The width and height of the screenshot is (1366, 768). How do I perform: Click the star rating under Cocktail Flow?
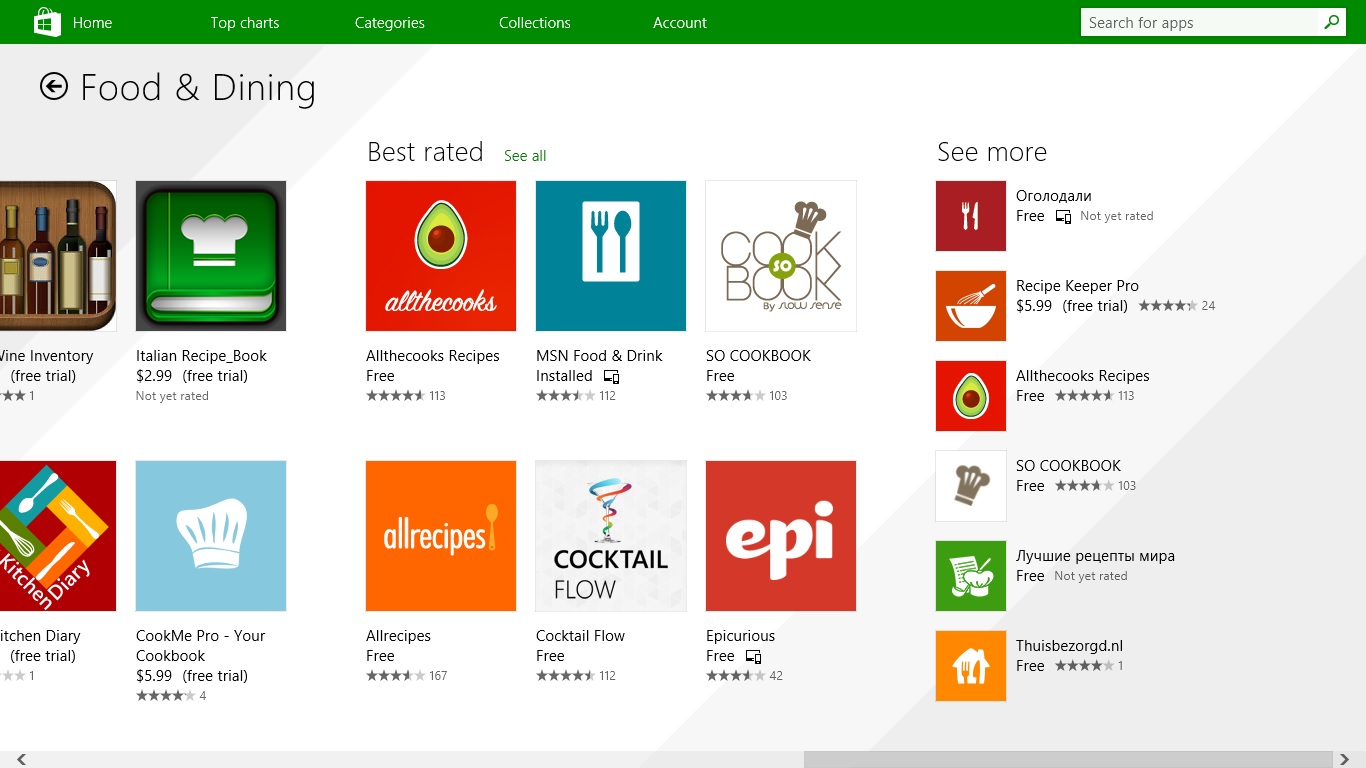coord(566,676)
